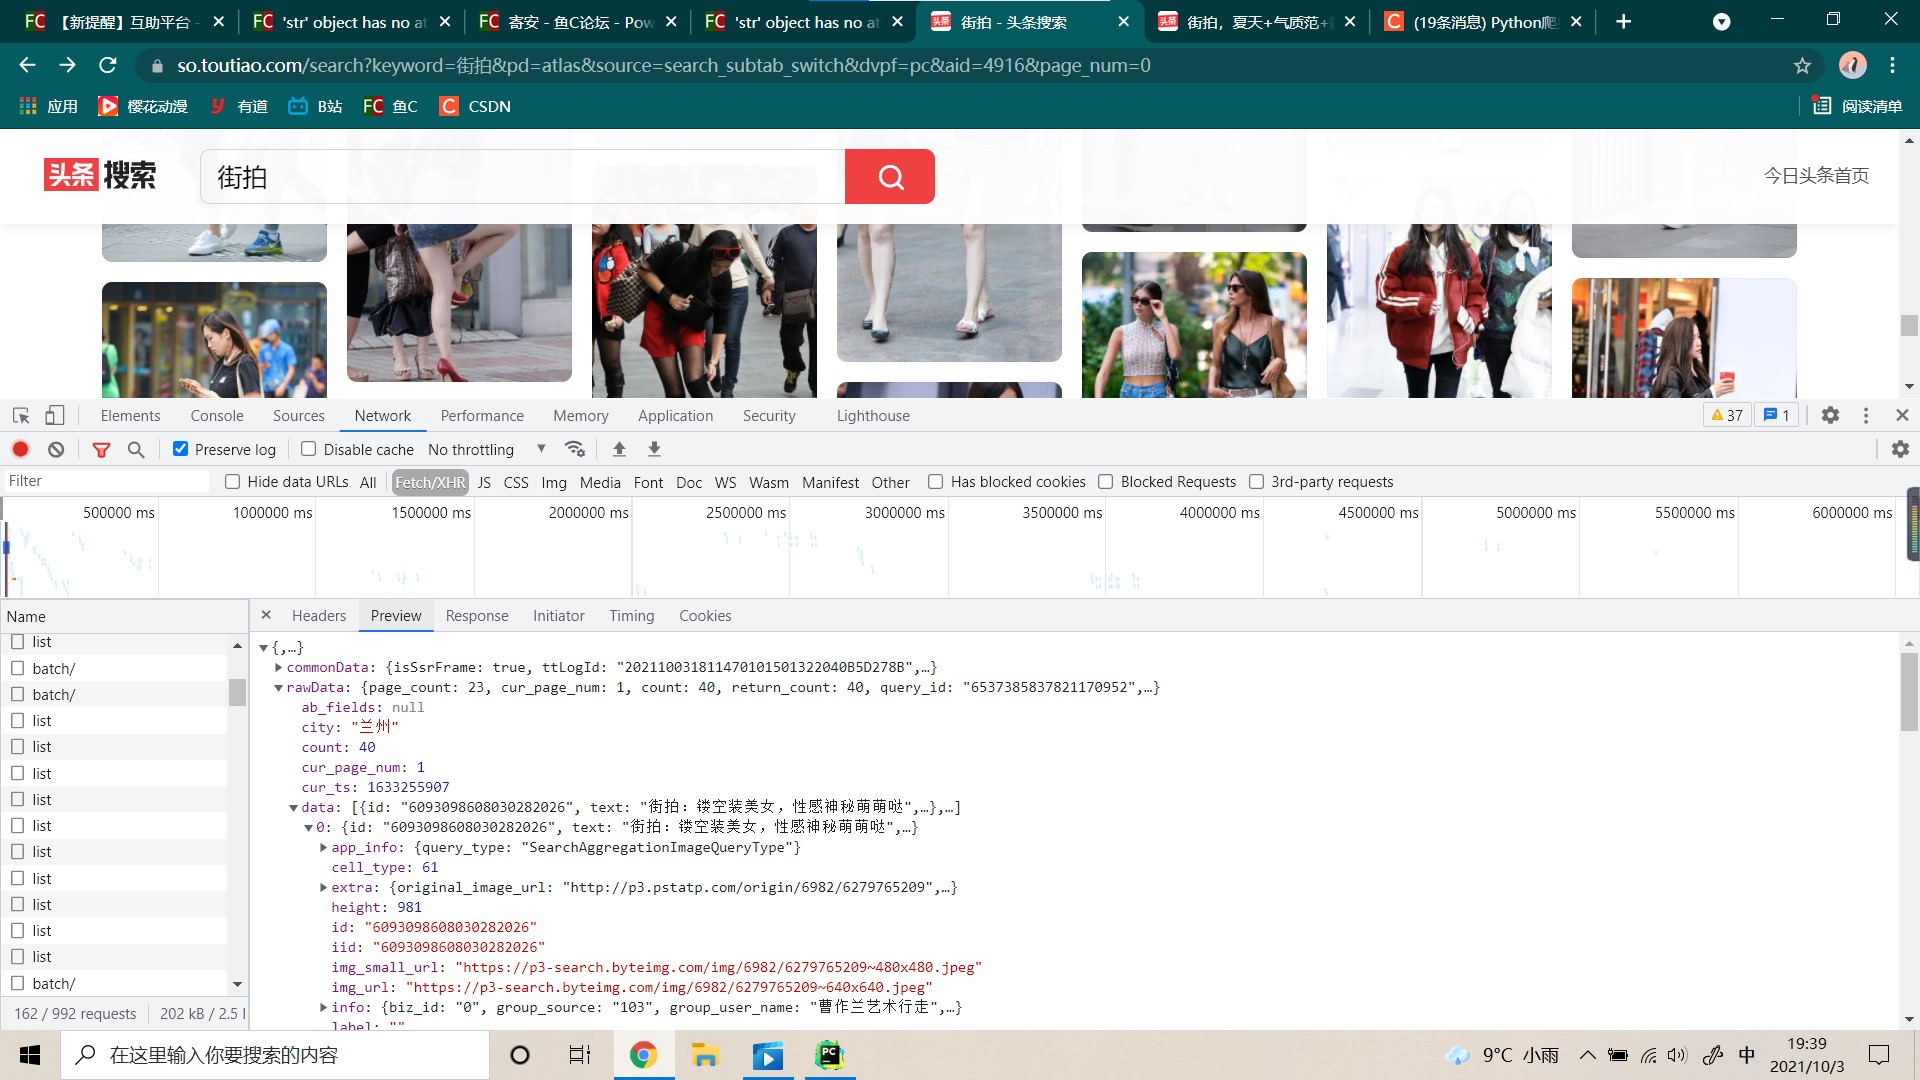The width and height of the screenshot is (1920, 1080).
Task: Click the Preview pane vertical scrollbar thumb
Action: pyautogui.click(x=1910, y=692)
